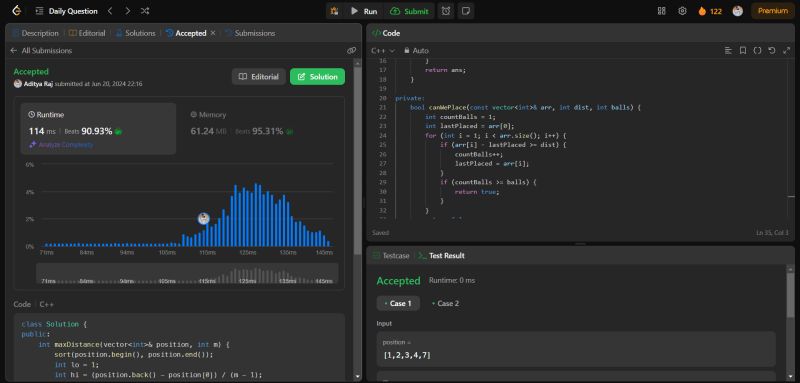Click the green Accepted submission status heading
Screen dimensions: 800x383
(31, 72)
